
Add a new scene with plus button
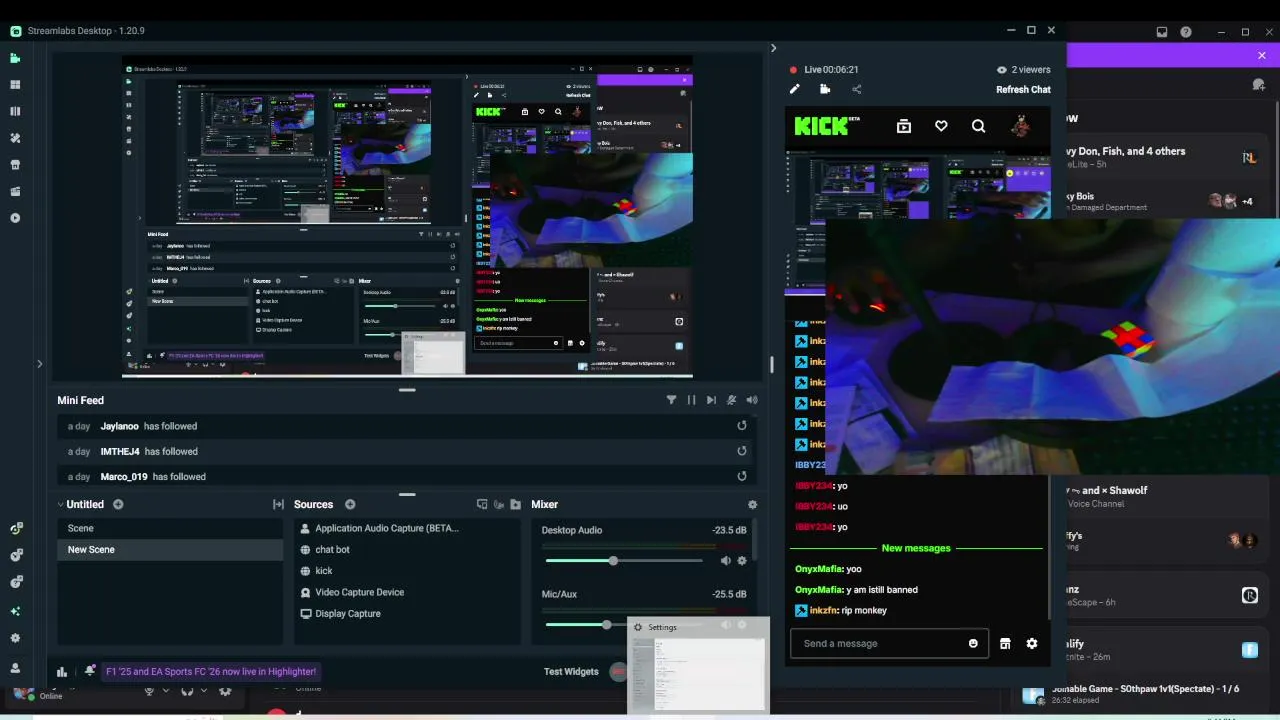(118, 505)
